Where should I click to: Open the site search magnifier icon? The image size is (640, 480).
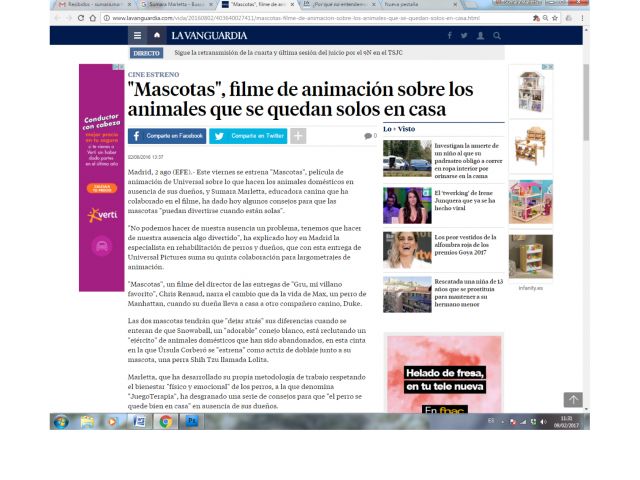[x=497, y=36]
